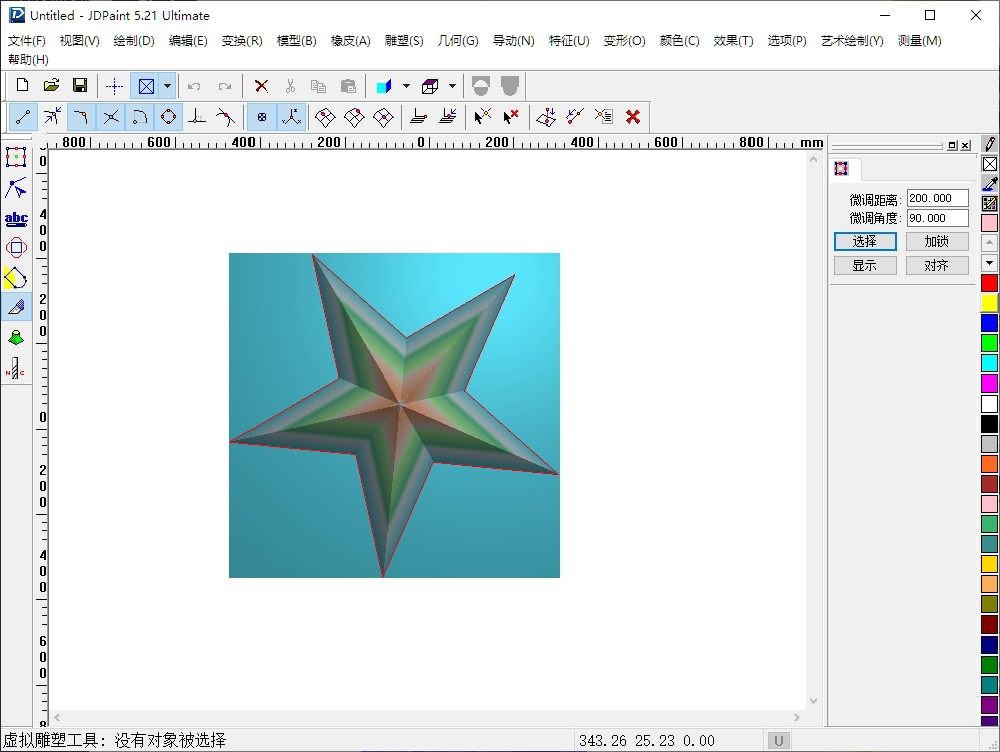Pick the eyedropper color picker icon
Screen dimensions: 1000x752
(x=989, y=183)
